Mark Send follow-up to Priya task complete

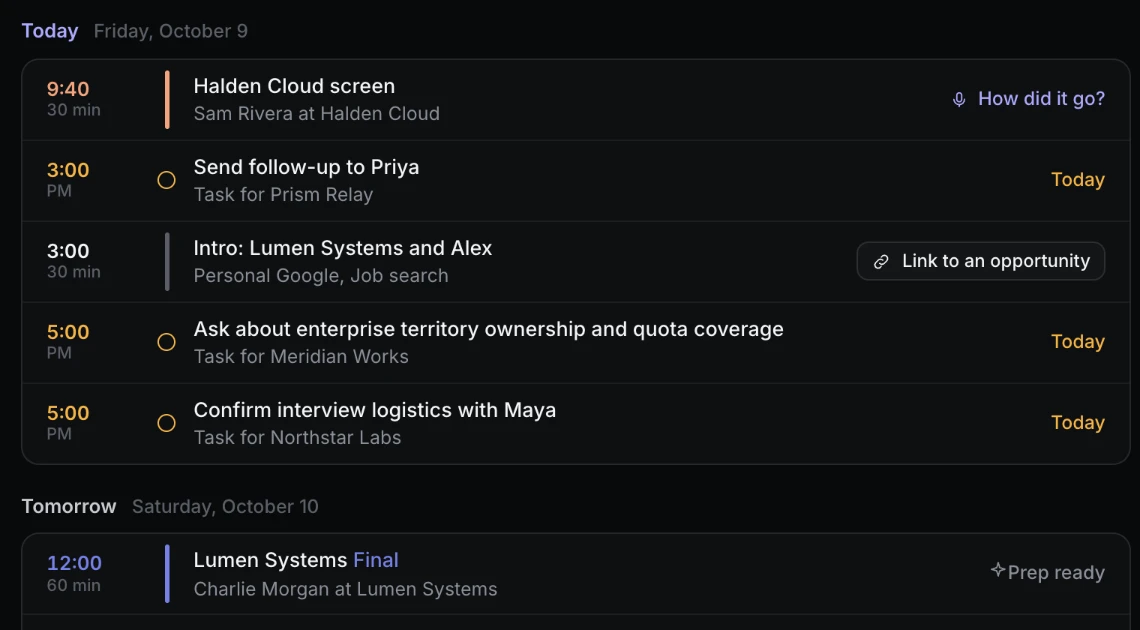166,180
